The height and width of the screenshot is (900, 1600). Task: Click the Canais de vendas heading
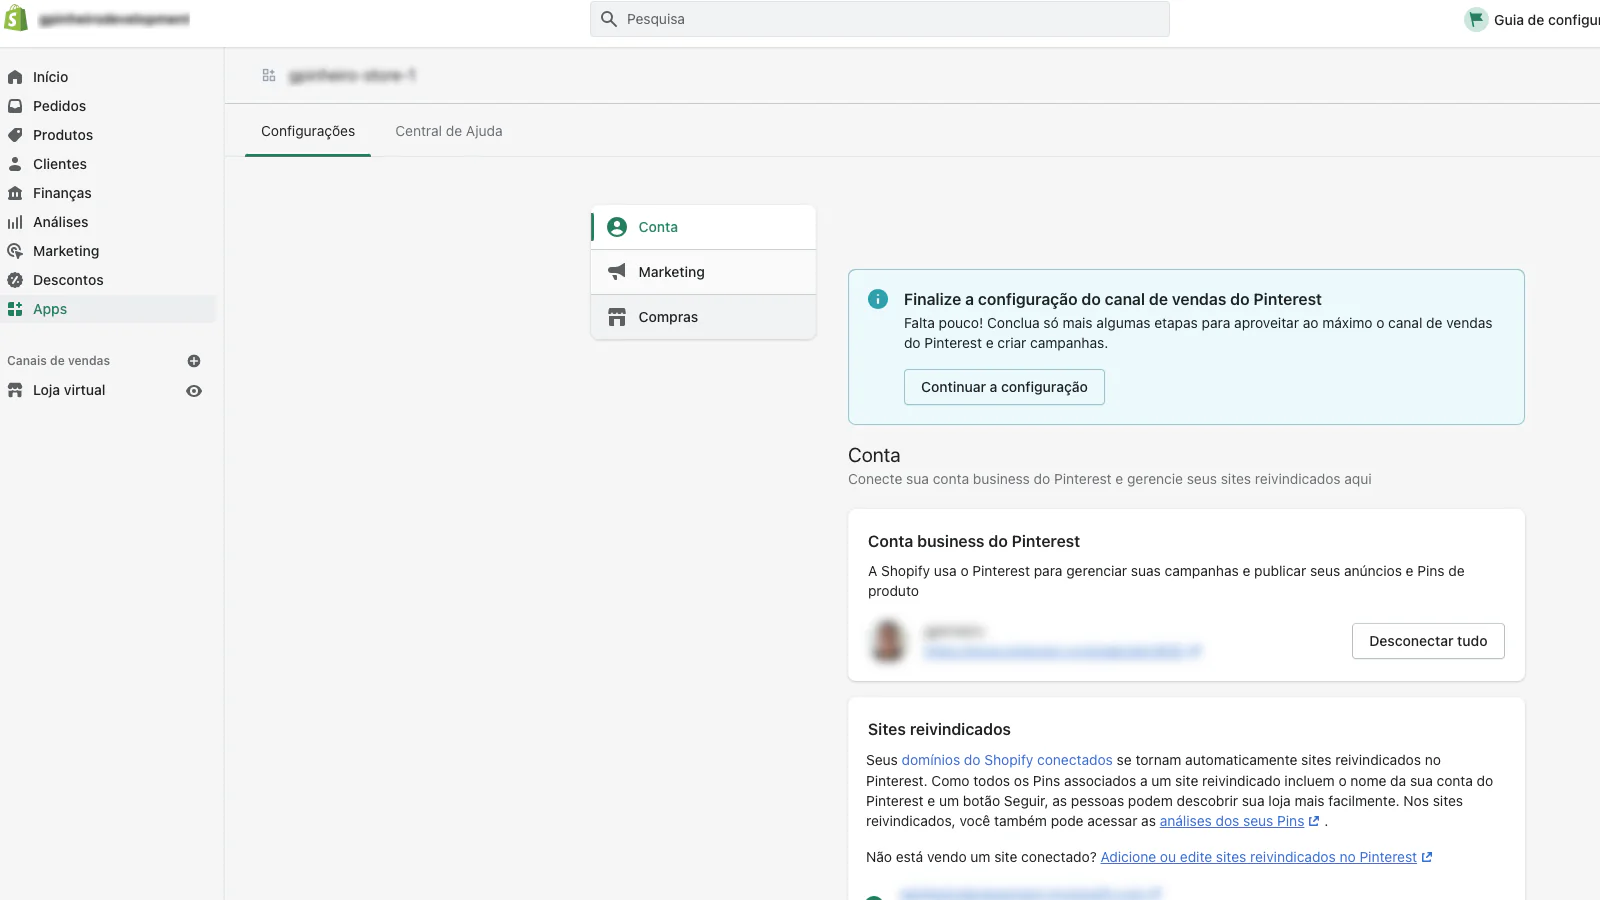[59, 361]
